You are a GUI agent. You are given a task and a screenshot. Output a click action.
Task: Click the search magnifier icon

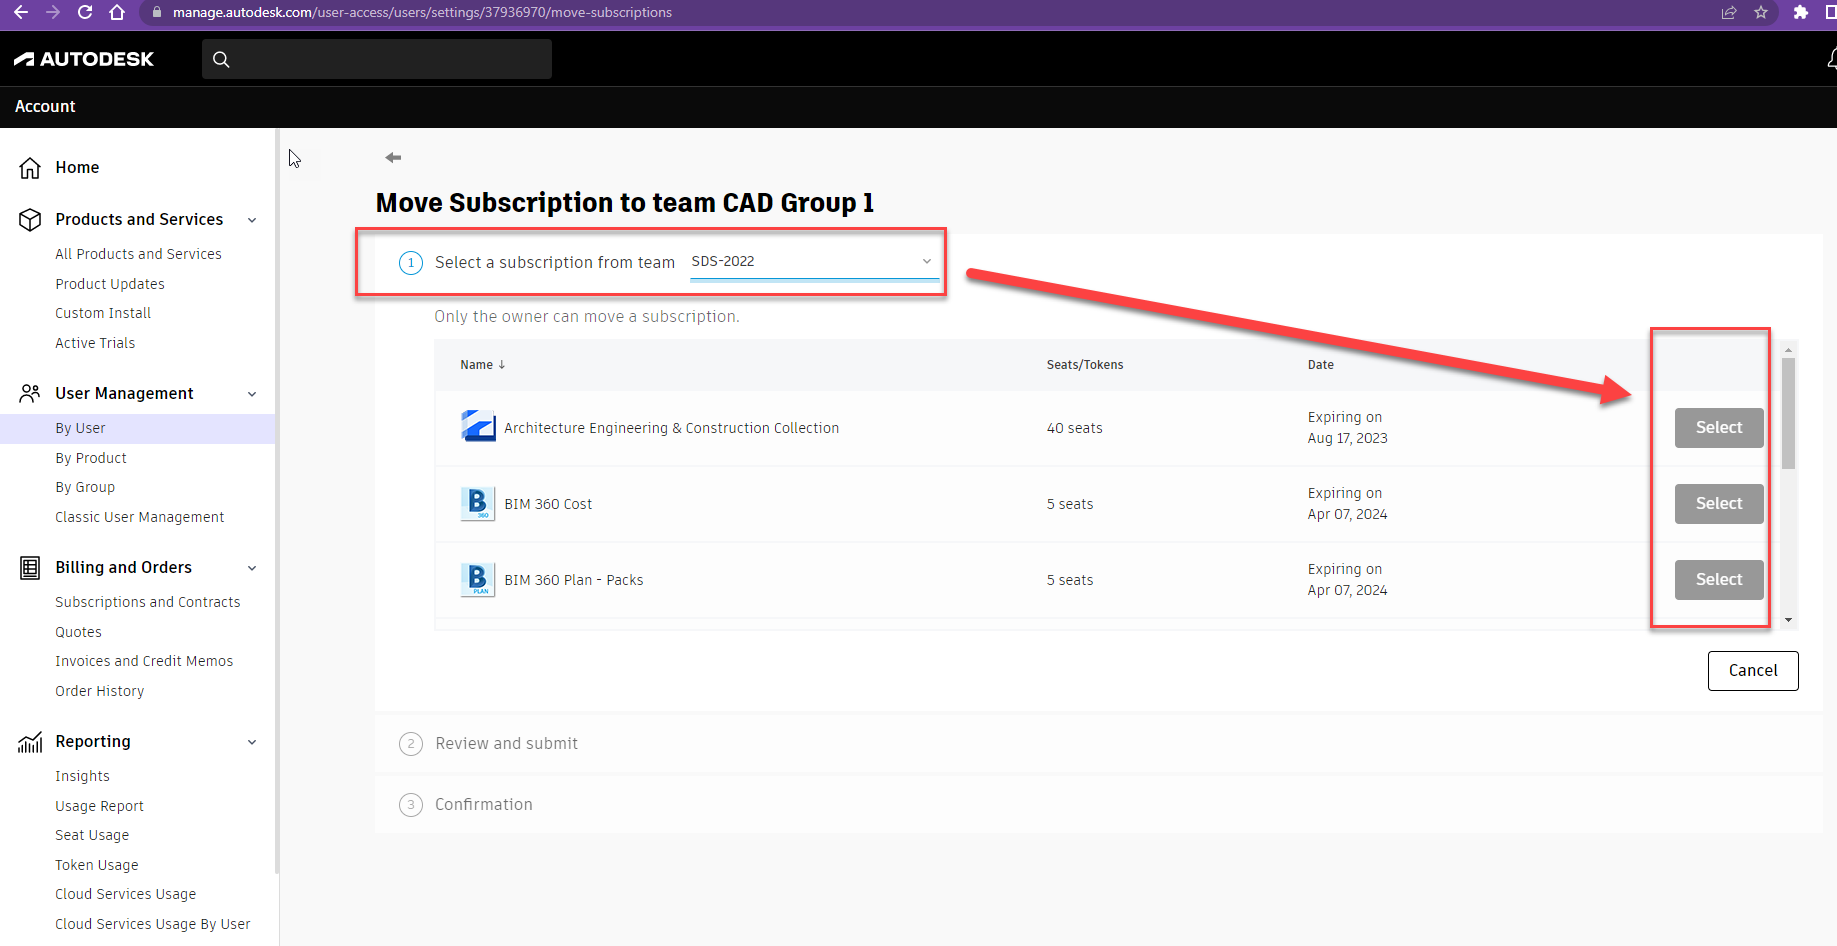pos(221,59)
